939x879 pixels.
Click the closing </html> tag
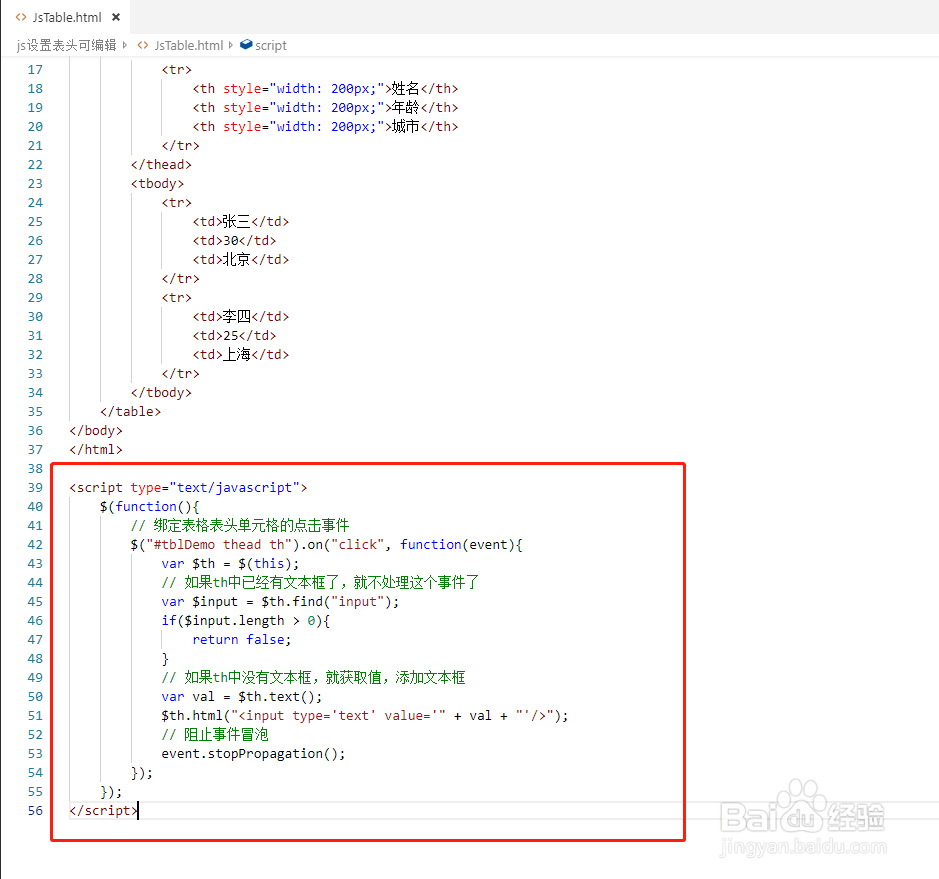96,450
